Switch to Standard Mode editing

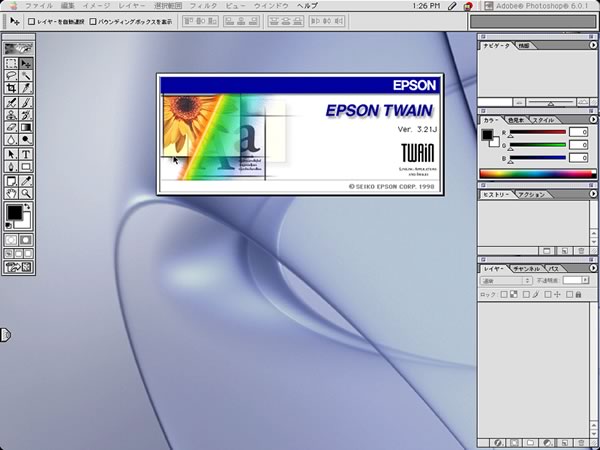pyautogui.click(x=11, y=240)
